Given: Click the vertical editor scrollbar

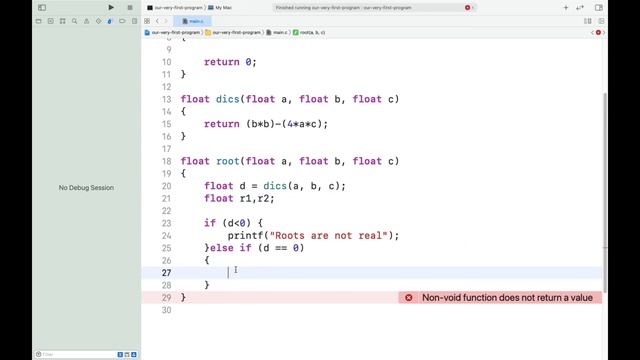Looking at the screenshot, I should (x=605, y=192).
